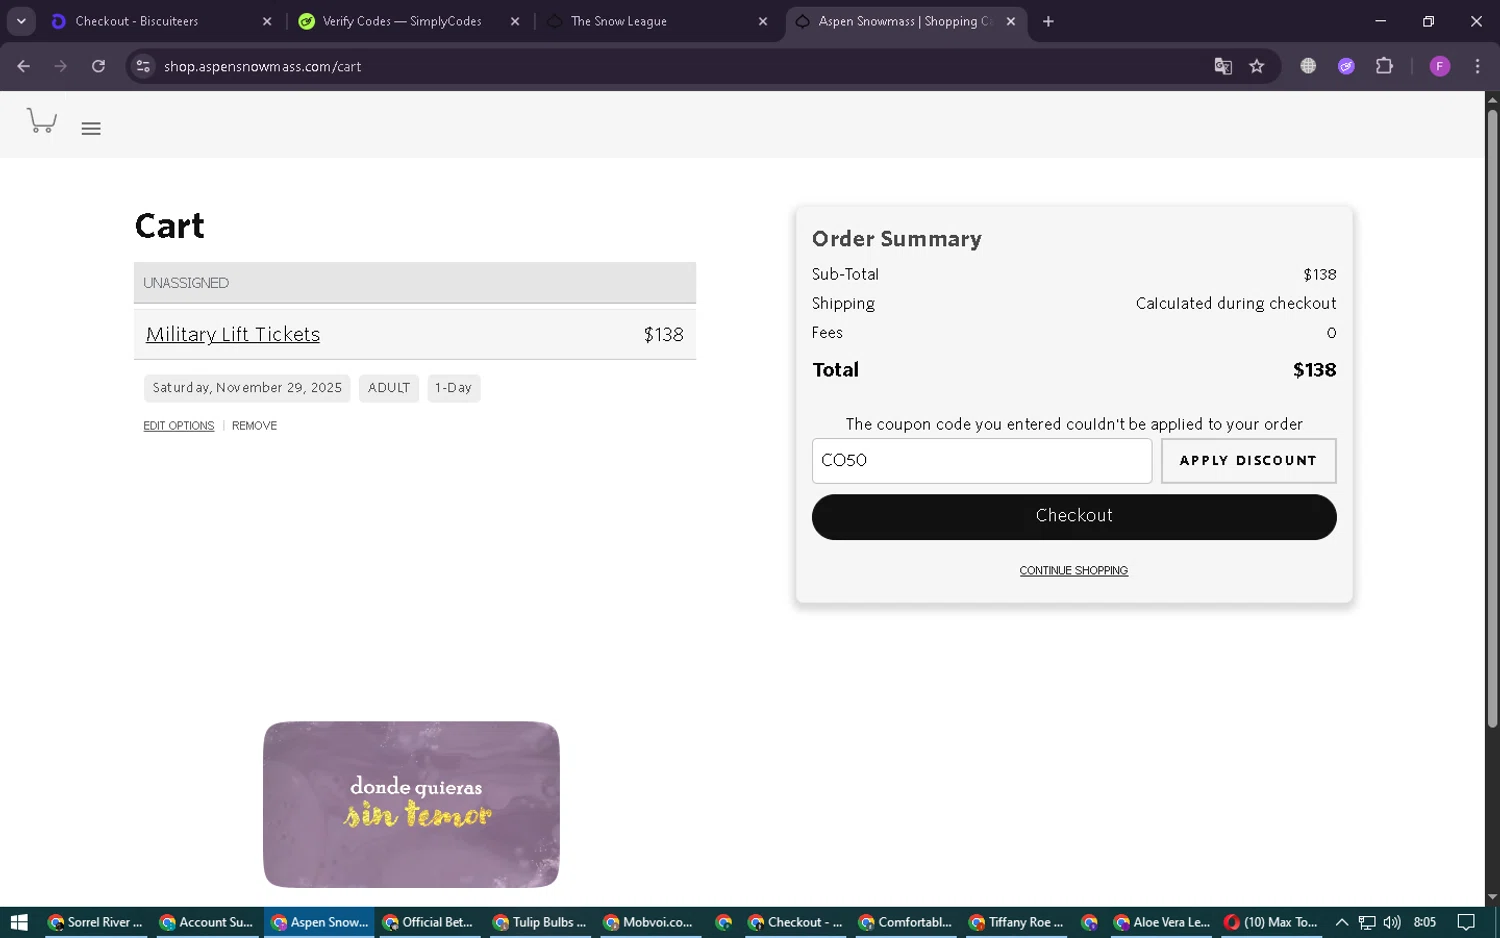Click the 1-Day tag
This screenshot has height=938, width=1500.
click(453, 388)
